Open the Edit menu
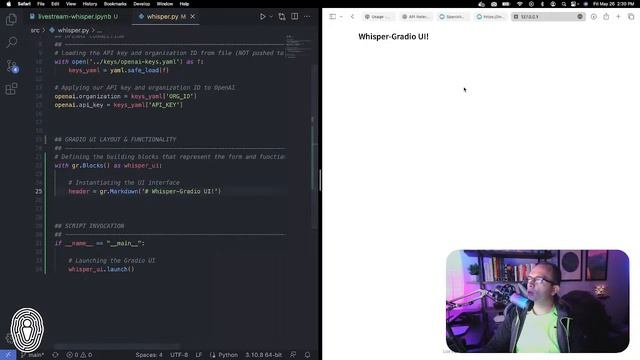This screenshot has width=640, height=360. coord(55,4)
